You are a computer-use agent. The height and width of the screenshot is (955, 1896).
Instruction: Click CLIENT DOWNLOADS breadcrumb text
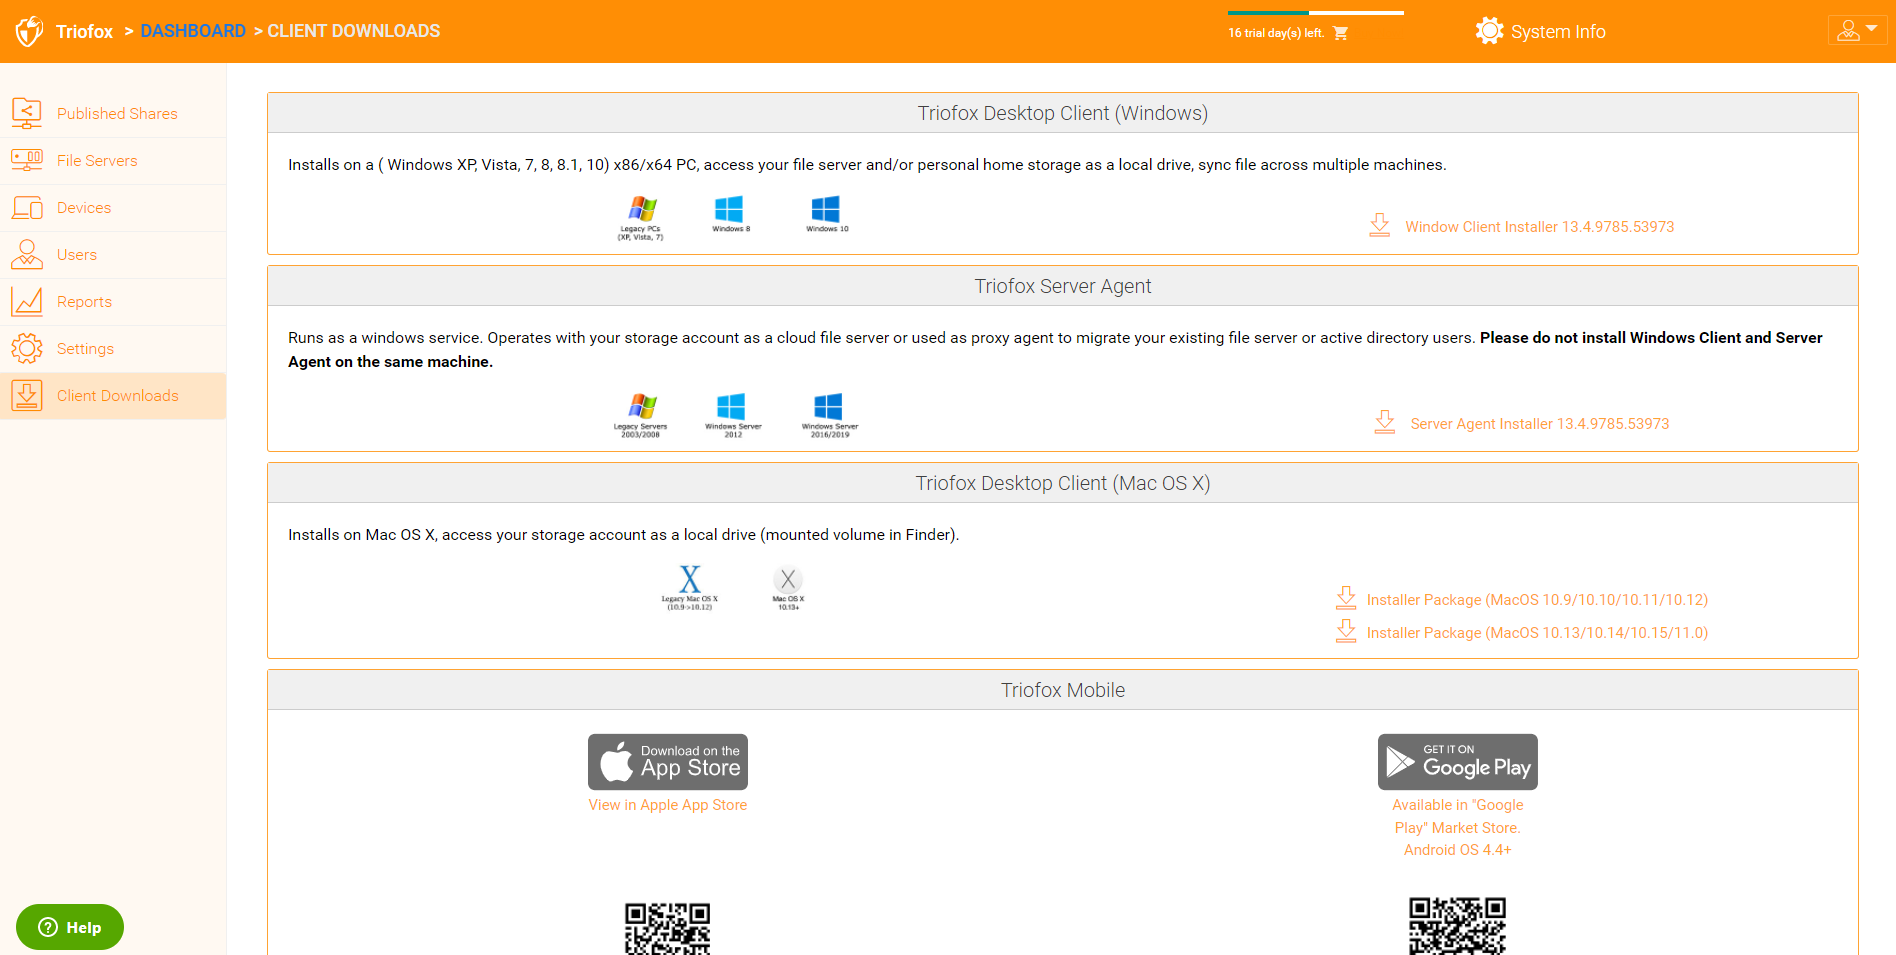pyautogui.click(x=354, y=31)
